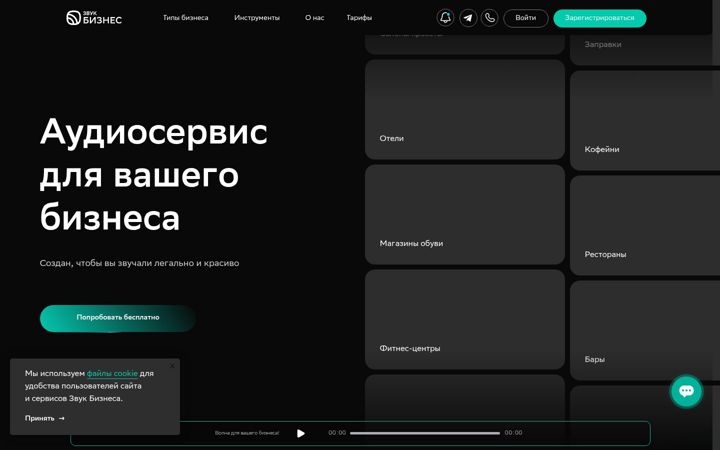Screen dimensions: 720x450
Task: Open the Telegram icon link
Action: pyautogui.click(x=468, y=18)
